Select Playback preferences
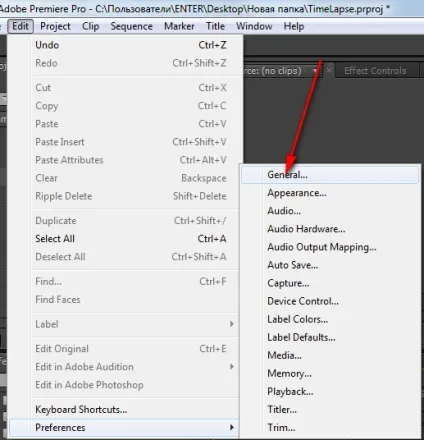424x440 pixels. (330, 391)
